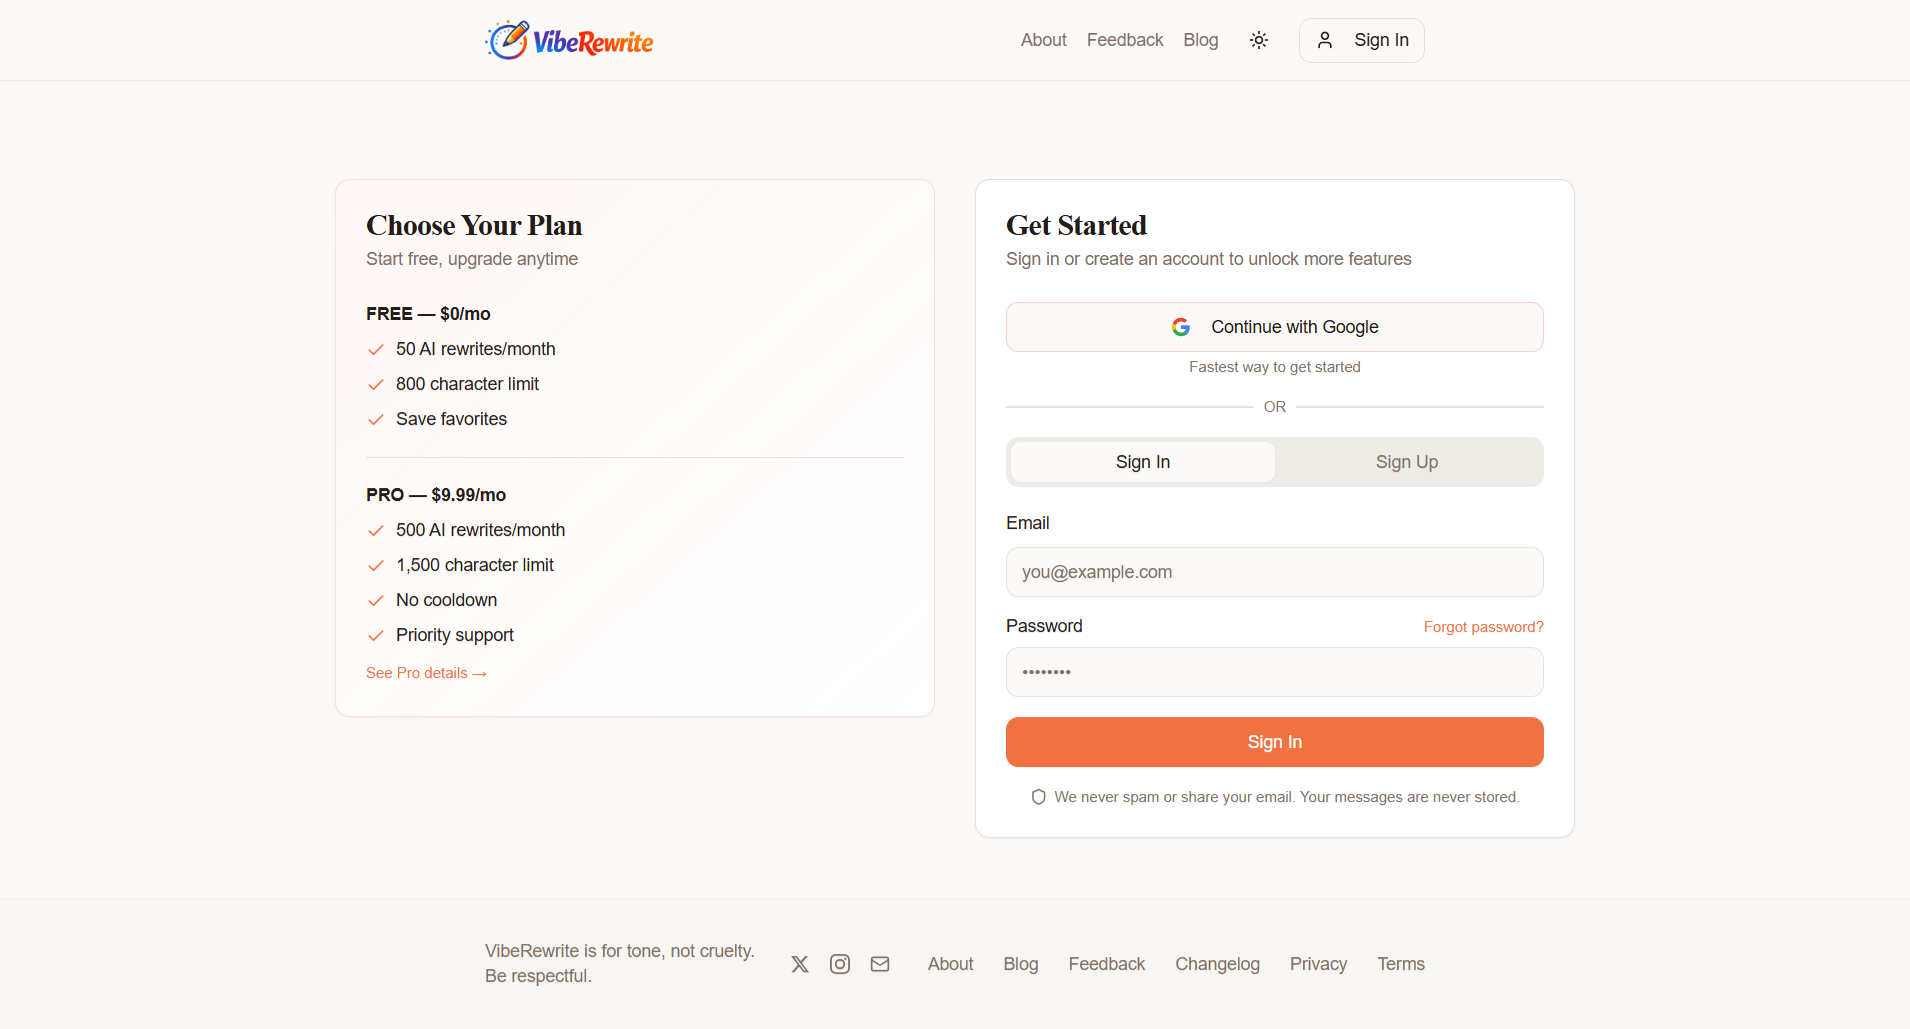Open the X (Twitter) footer icon

(x=800, y=964)
